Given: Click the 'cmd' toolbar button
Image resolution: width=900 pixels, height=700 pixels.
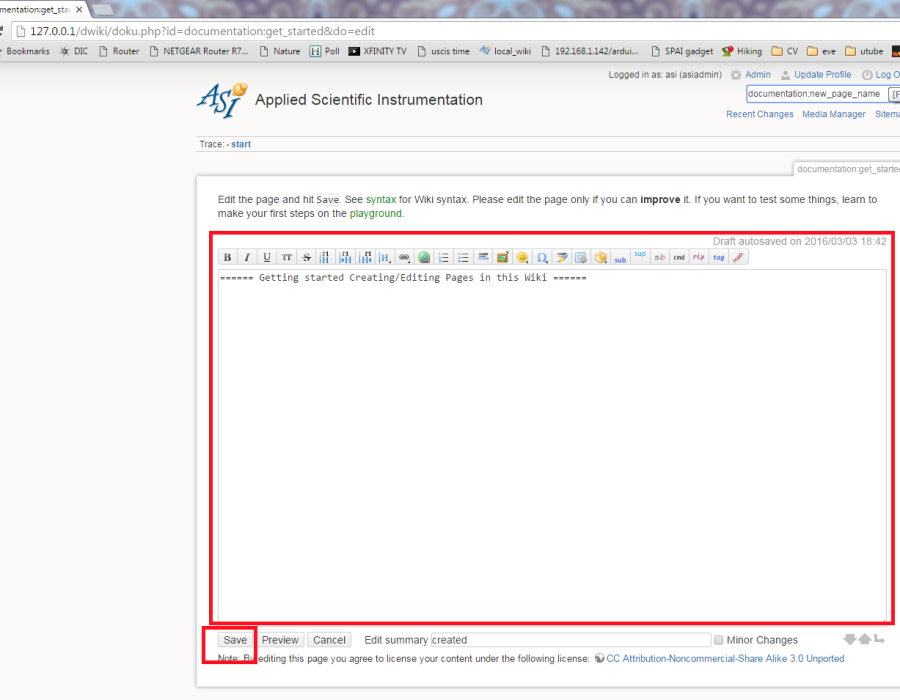Looking at the screenshot, I should [679, 258].
